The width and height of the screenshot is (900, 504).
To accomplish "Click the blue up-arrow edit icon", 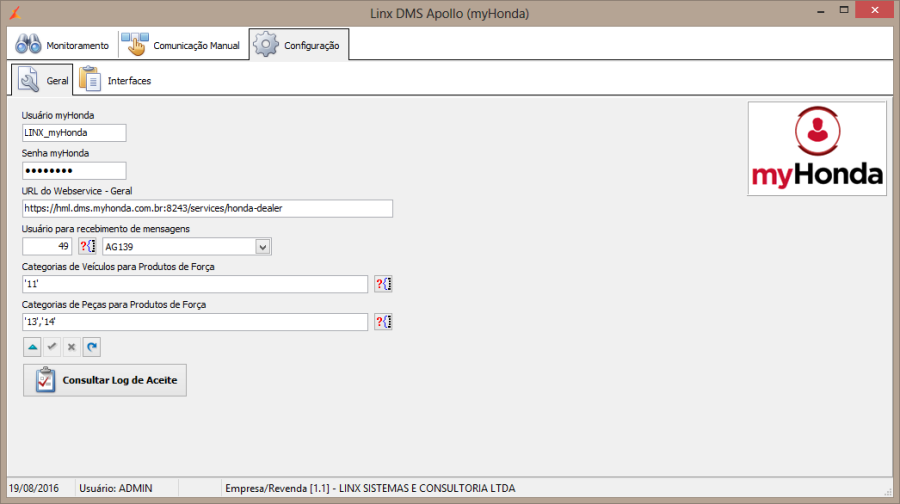I will pyautogui.click(x=33, y=347).
